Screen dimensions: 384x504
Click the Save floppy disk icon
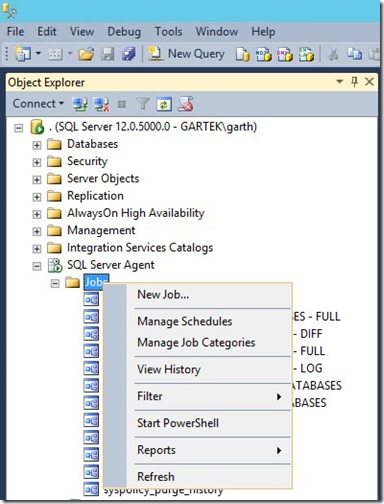108,54
